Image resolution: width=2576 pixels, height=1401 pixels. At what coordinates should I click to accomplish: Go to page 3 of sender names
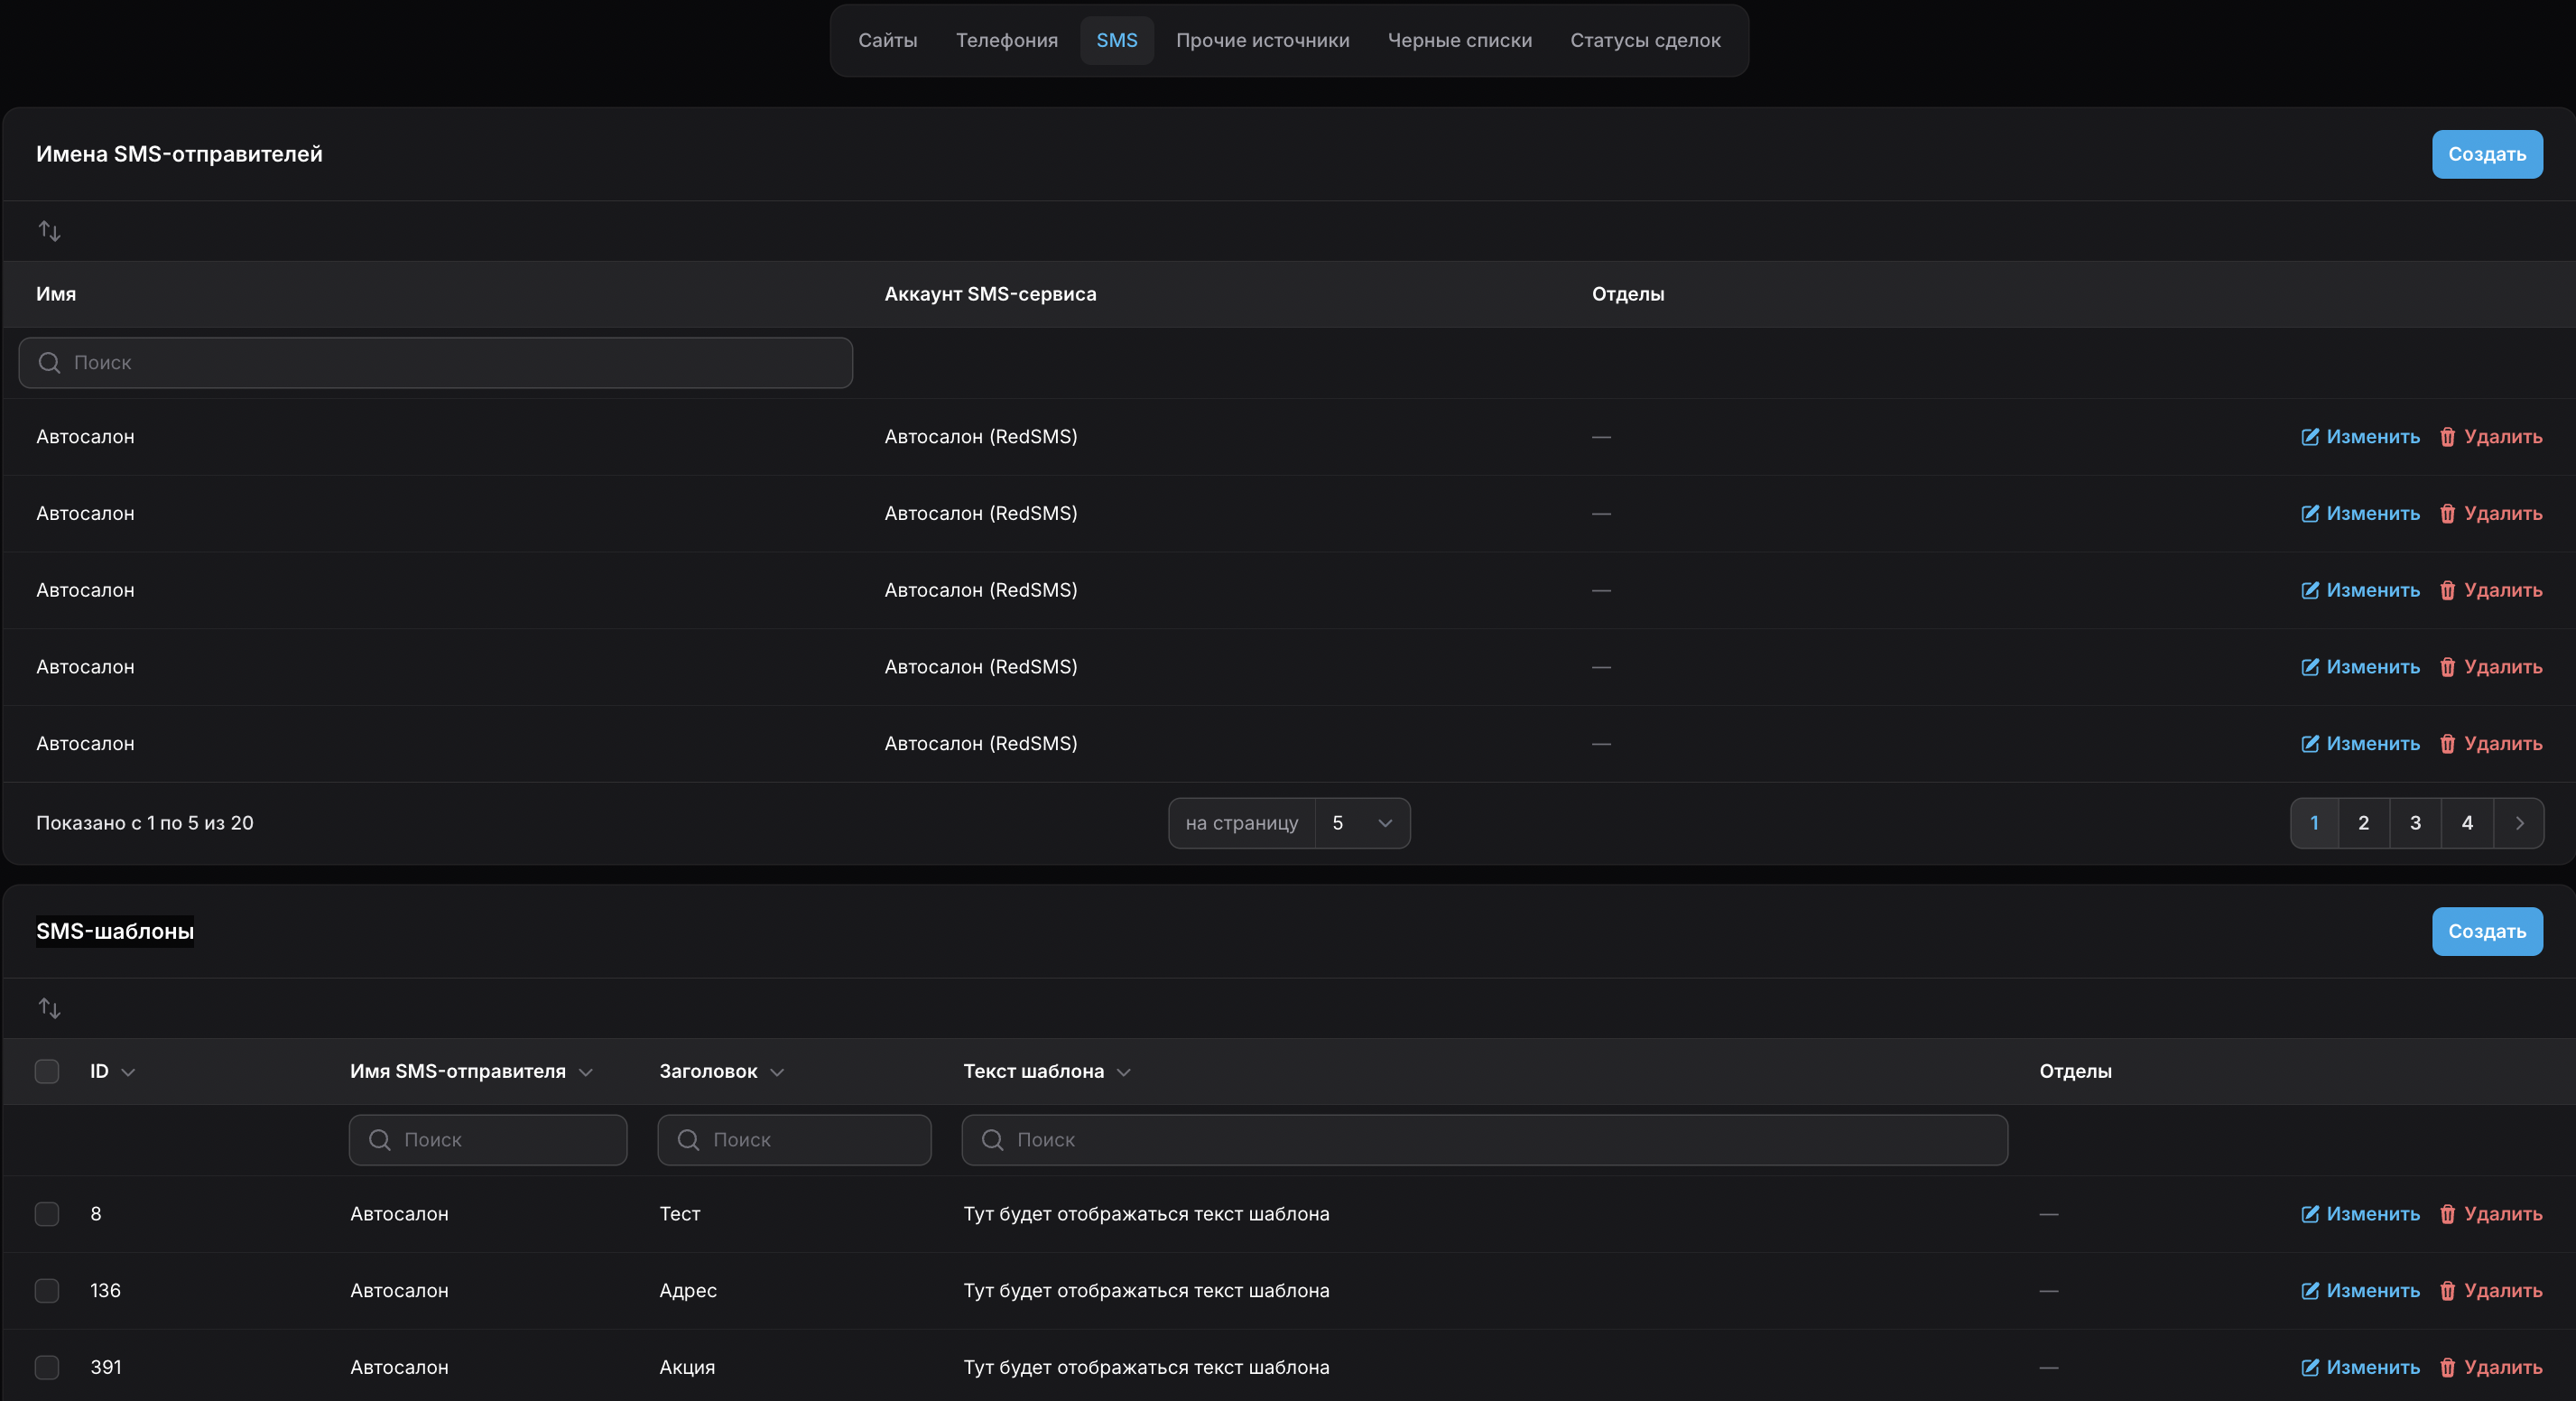click(x=2415, y=823)
